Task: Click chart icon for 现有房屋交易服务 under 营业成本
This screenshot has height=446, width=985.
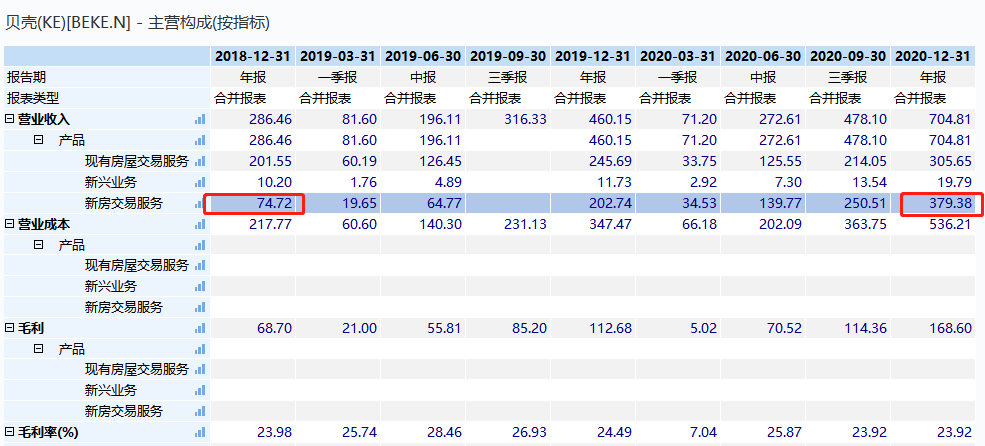Action: [x=200, y=265]
